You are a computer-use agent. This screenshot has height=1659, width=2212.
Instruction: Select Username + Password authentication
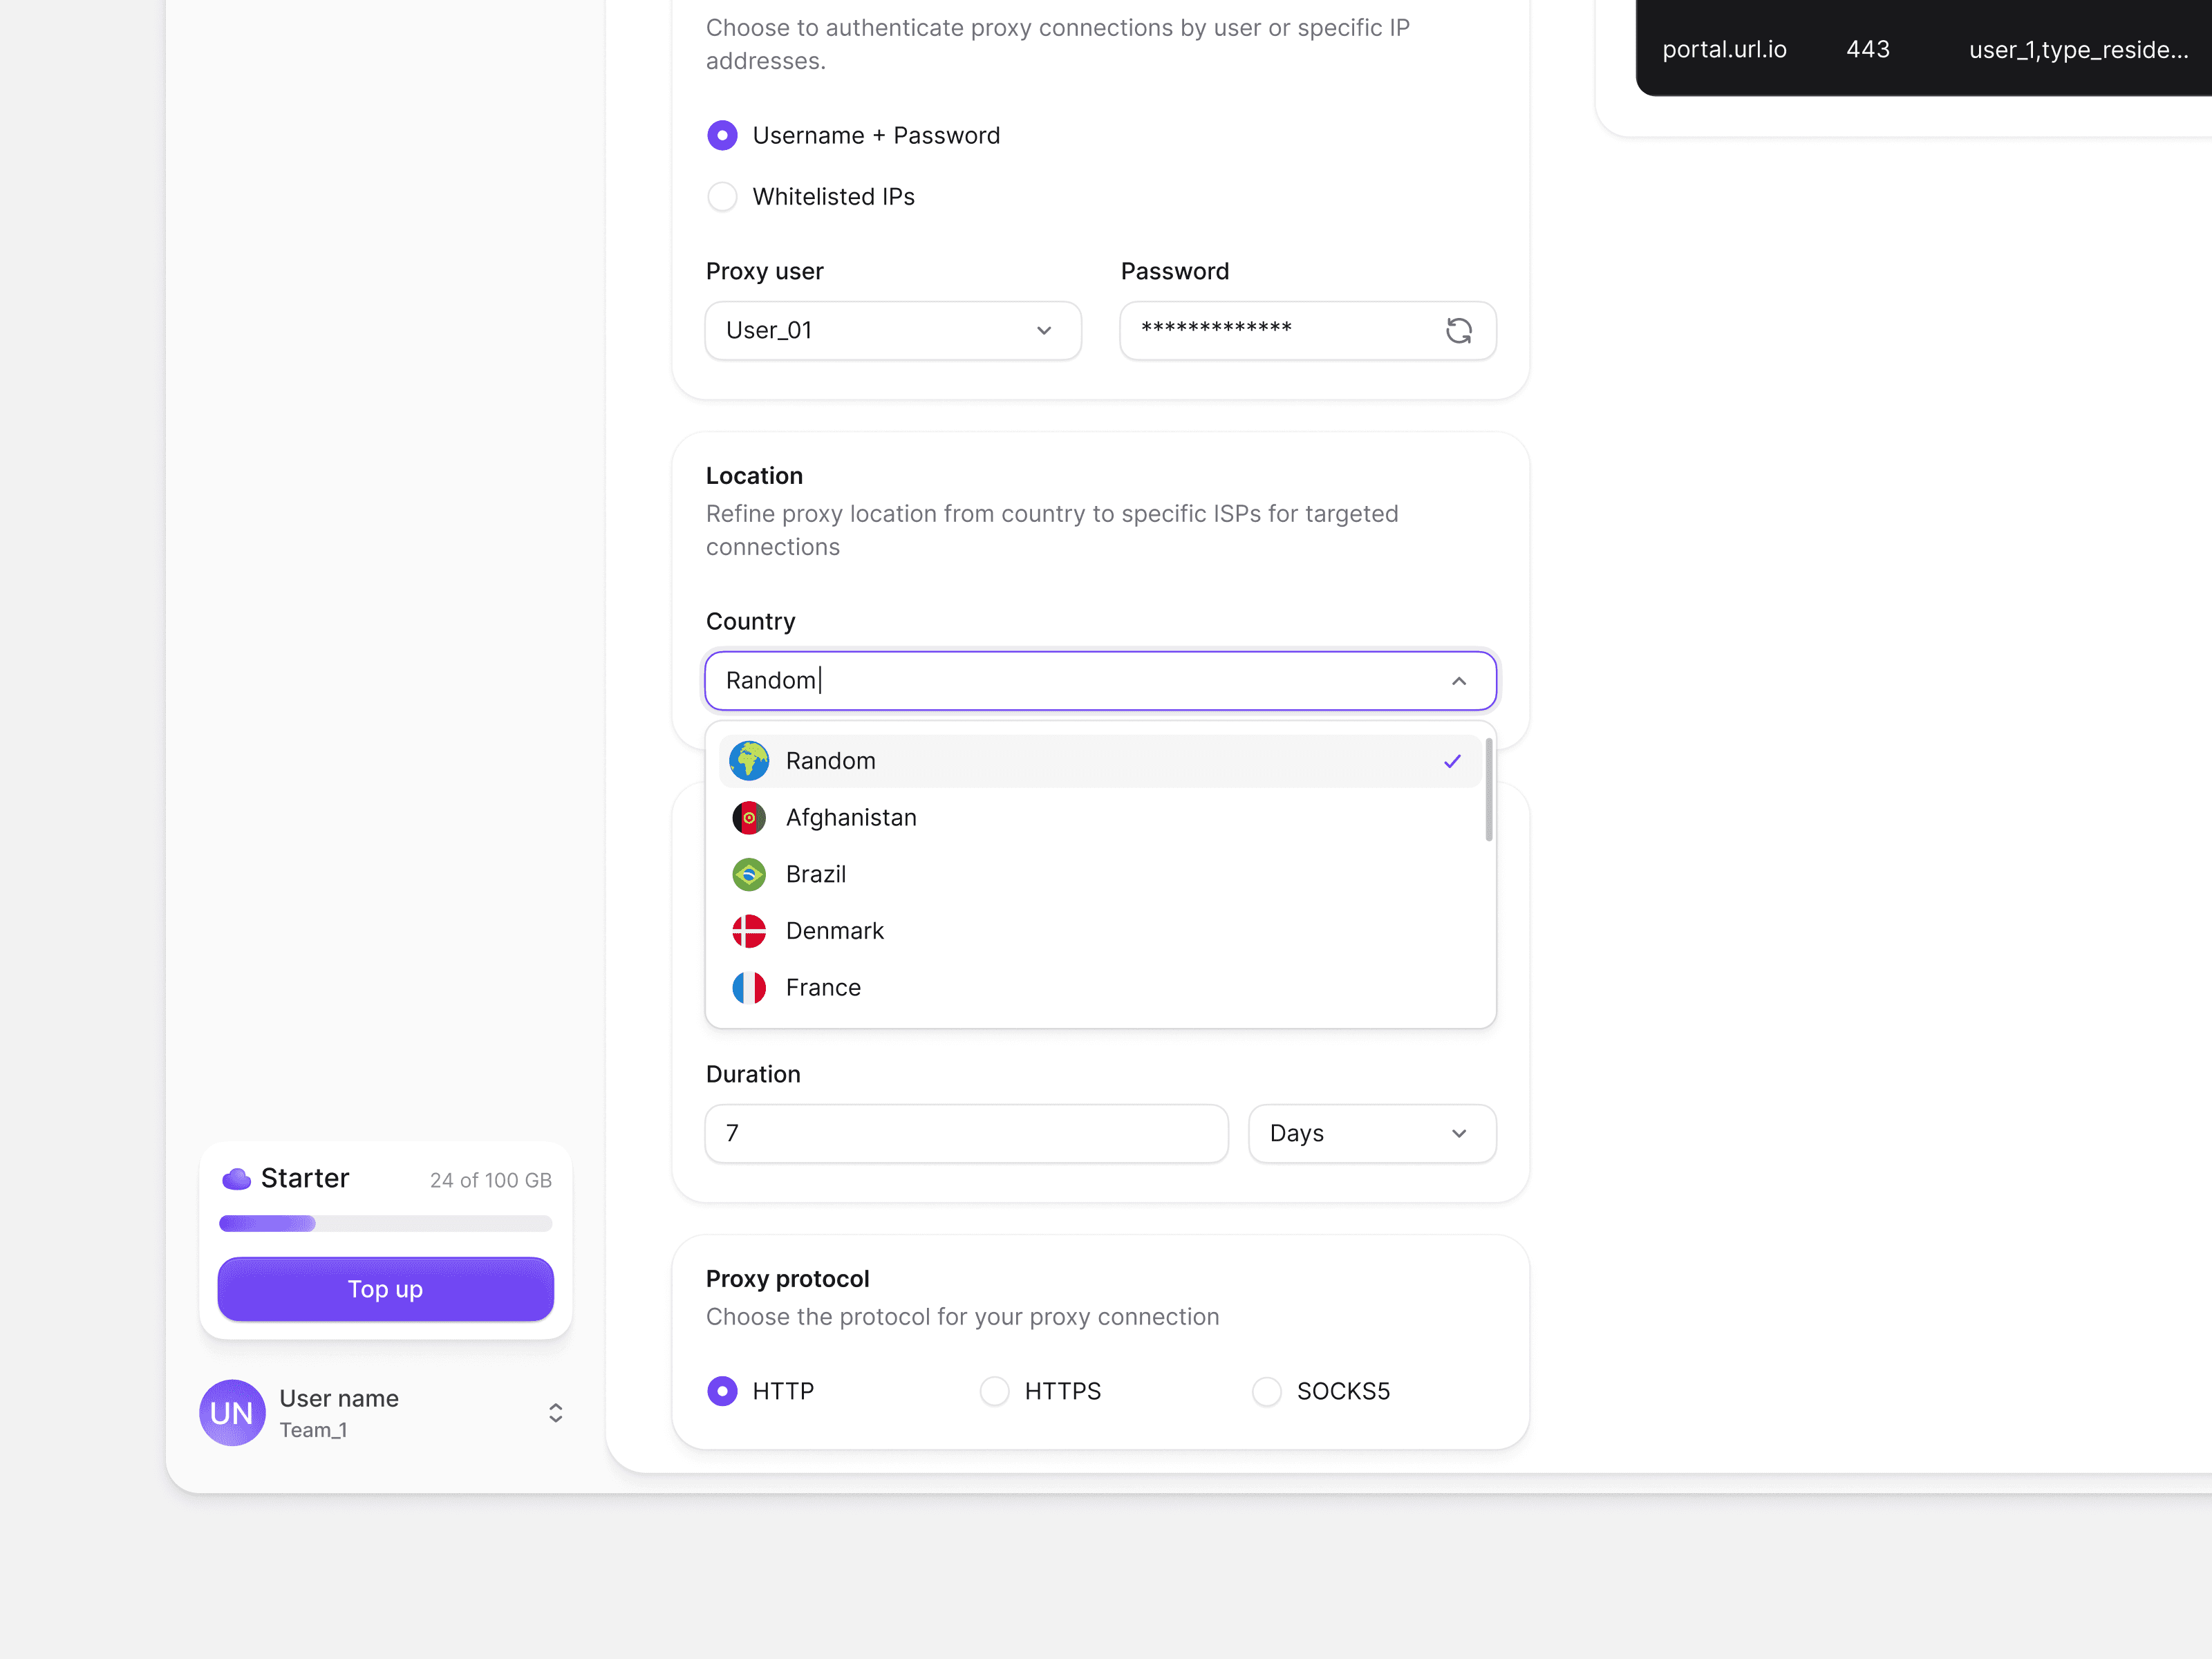tap(722, 135)
